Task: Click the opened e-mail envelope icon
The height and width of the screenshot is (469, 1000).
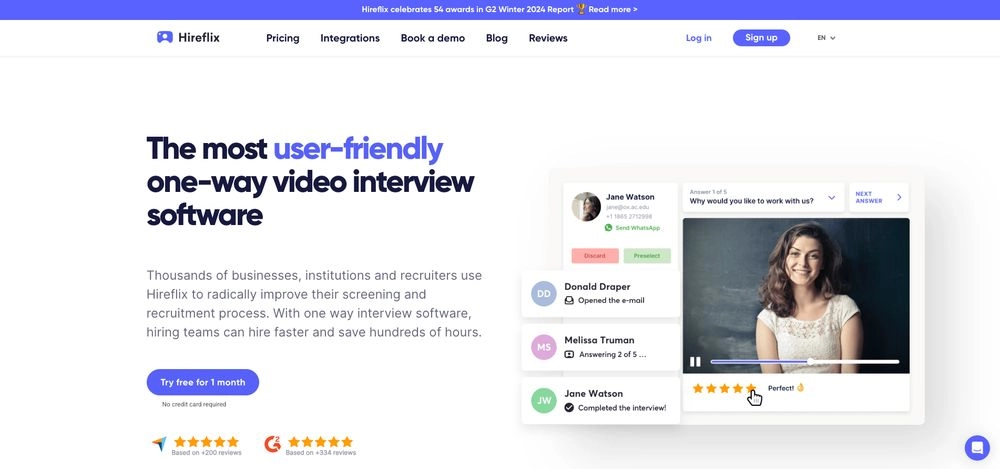Action: [570, 301]
